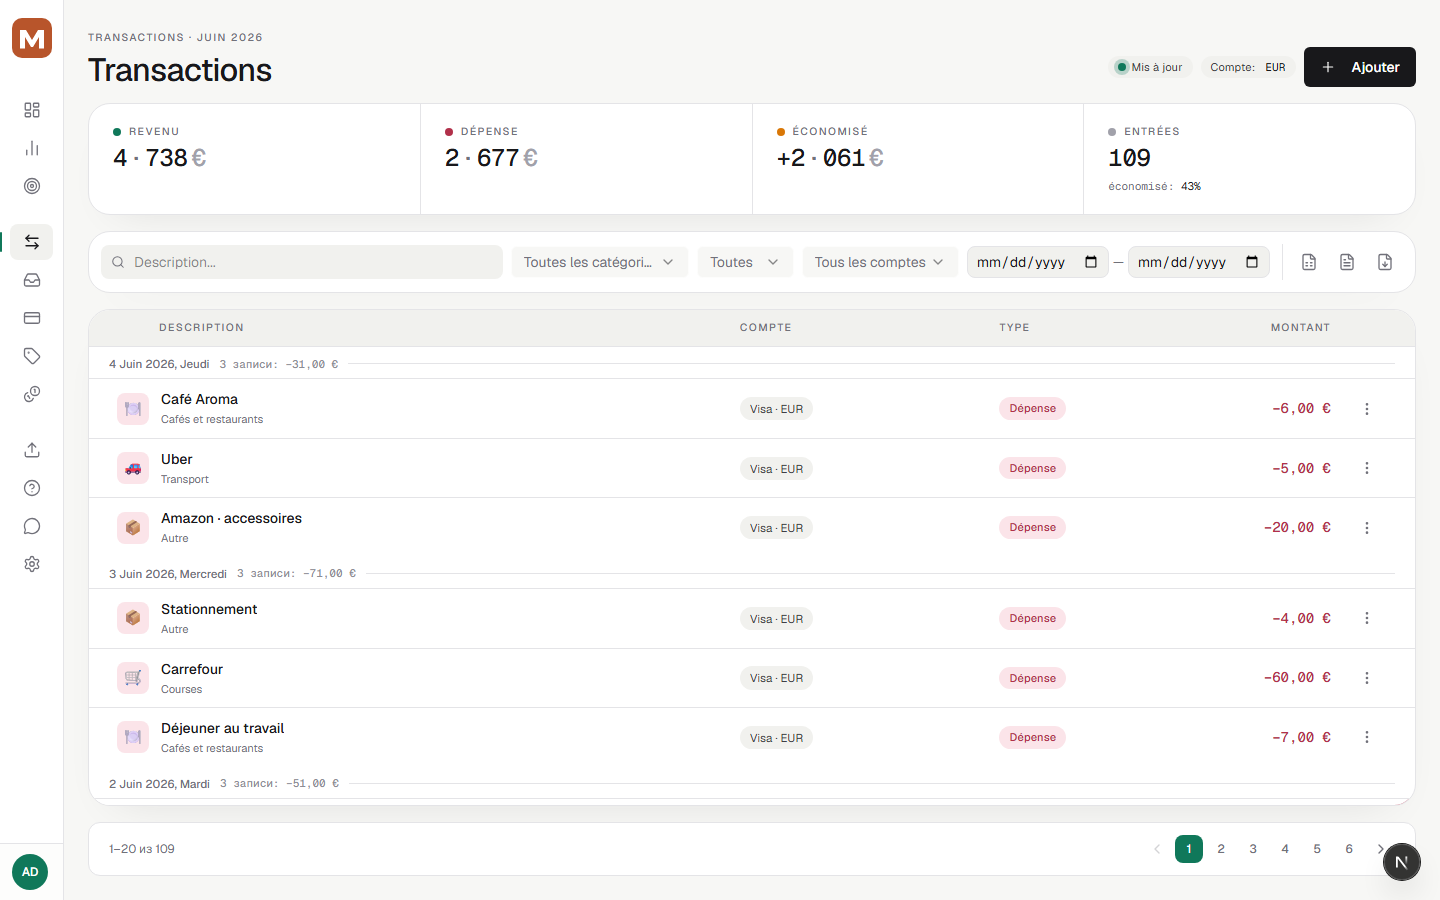
Task: Click the AD user avatar
Action: coord(30,872)
